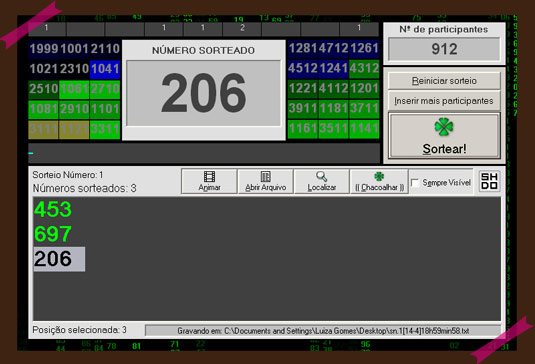This screenshot has height=364, width=535.
Task: Click the Animar film icon button
Action: click(209, 181)
